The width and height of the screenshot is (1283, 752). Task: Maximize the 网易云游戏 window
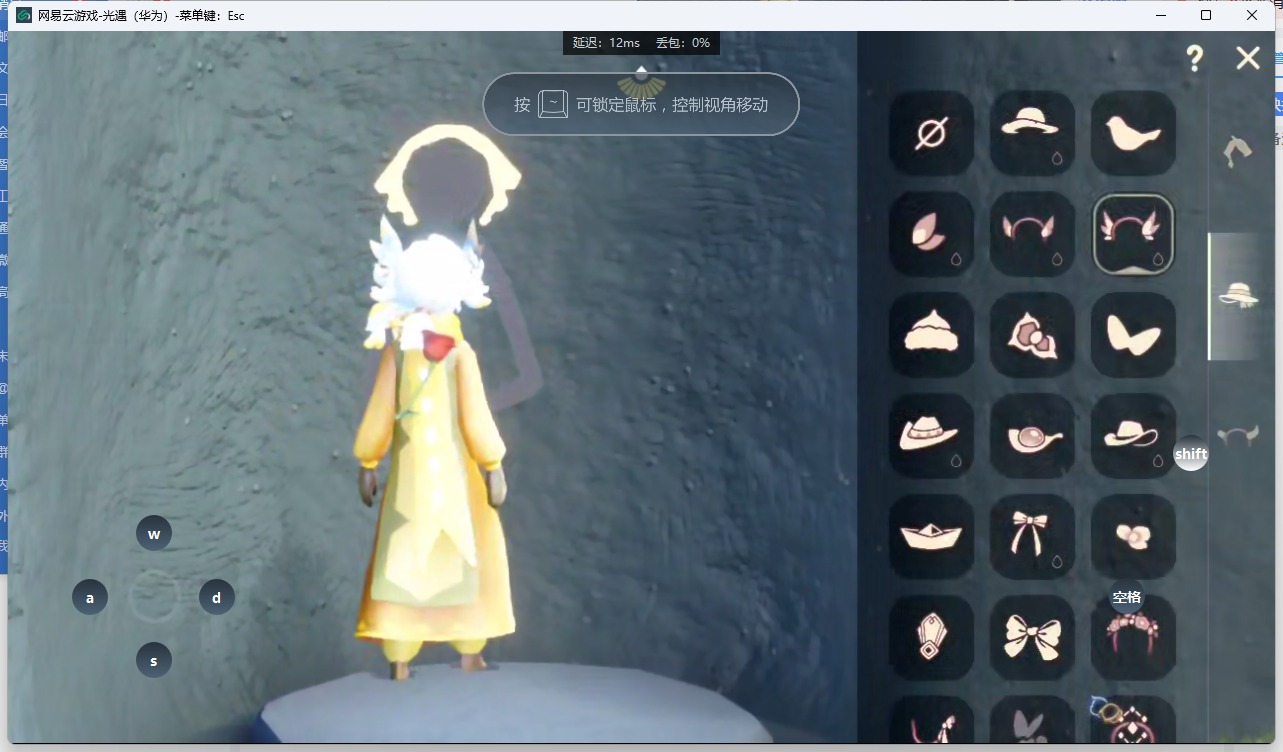click(x=1206, y=15)
